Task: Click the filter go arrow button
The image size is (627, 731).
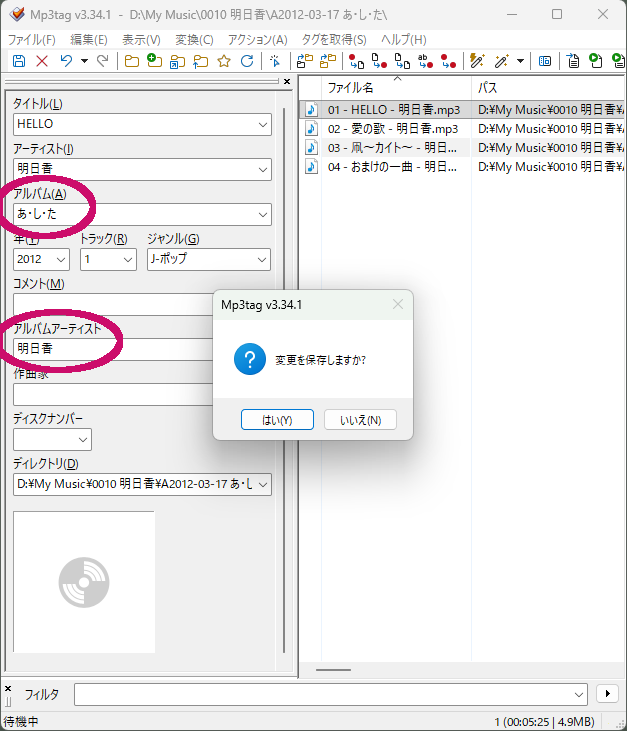Action: pos(607,694)
